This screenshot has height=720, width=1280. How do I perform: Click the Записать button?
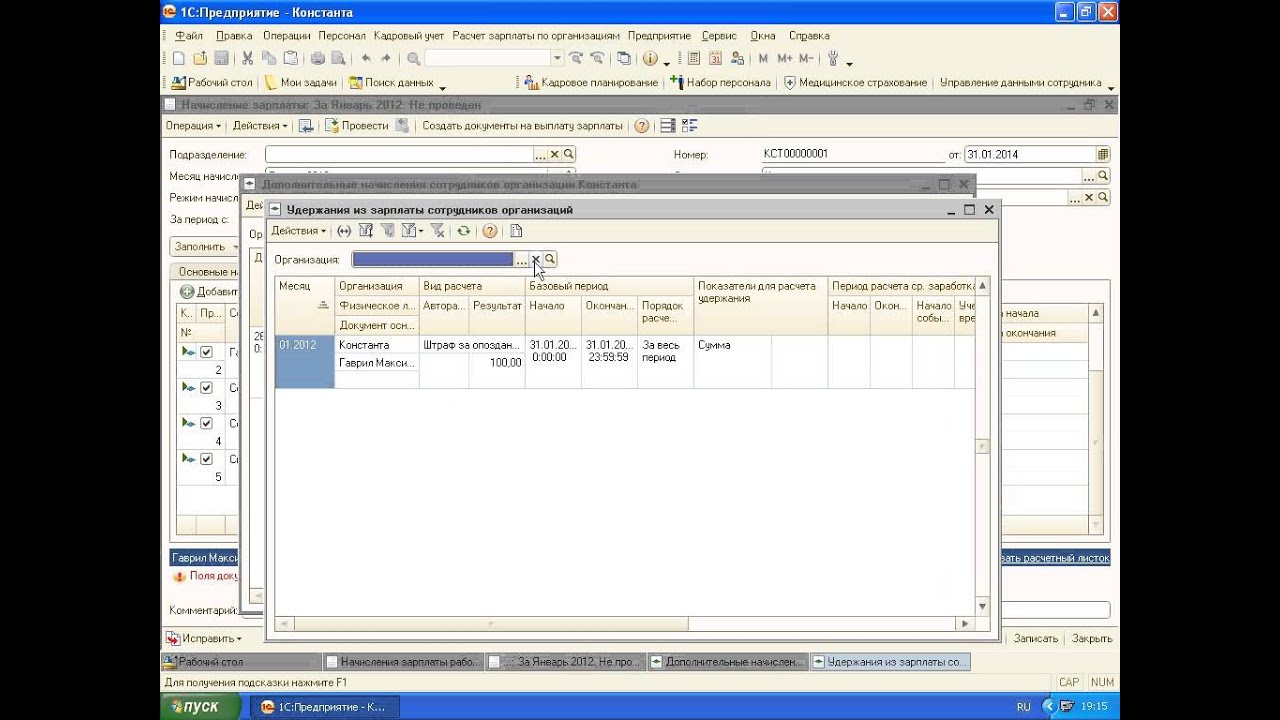1035,638
